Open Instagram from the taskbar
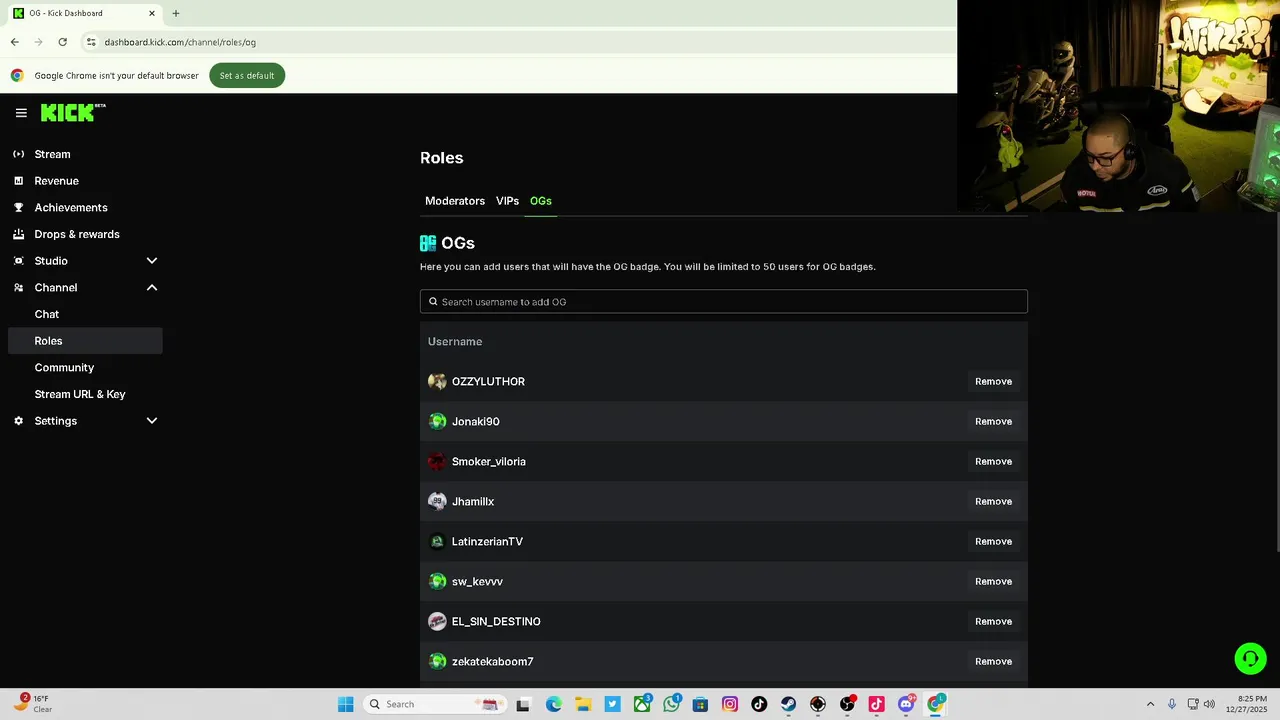Viewport: 1280px width, 720px height. (x=730, y=704)
